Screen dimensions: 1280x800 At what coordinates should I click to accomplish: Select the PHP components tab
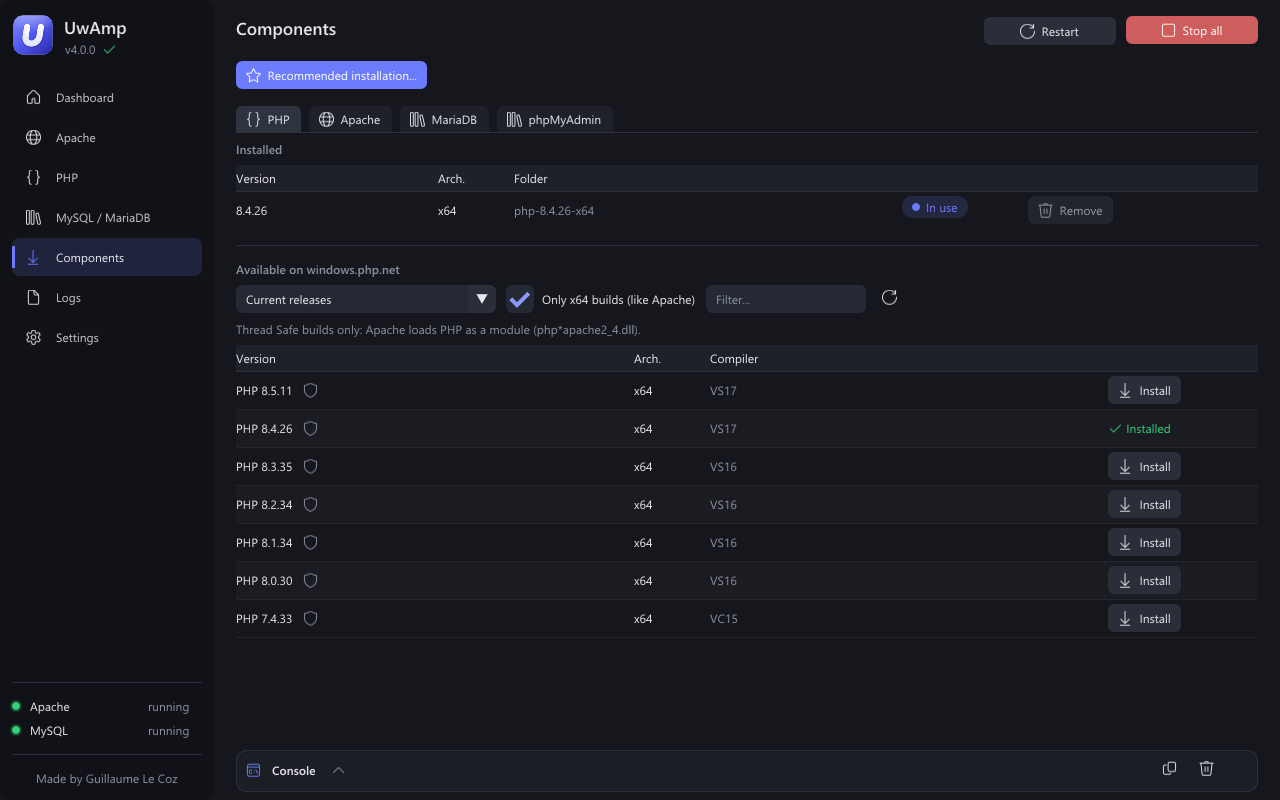click(x=268, y=120)
